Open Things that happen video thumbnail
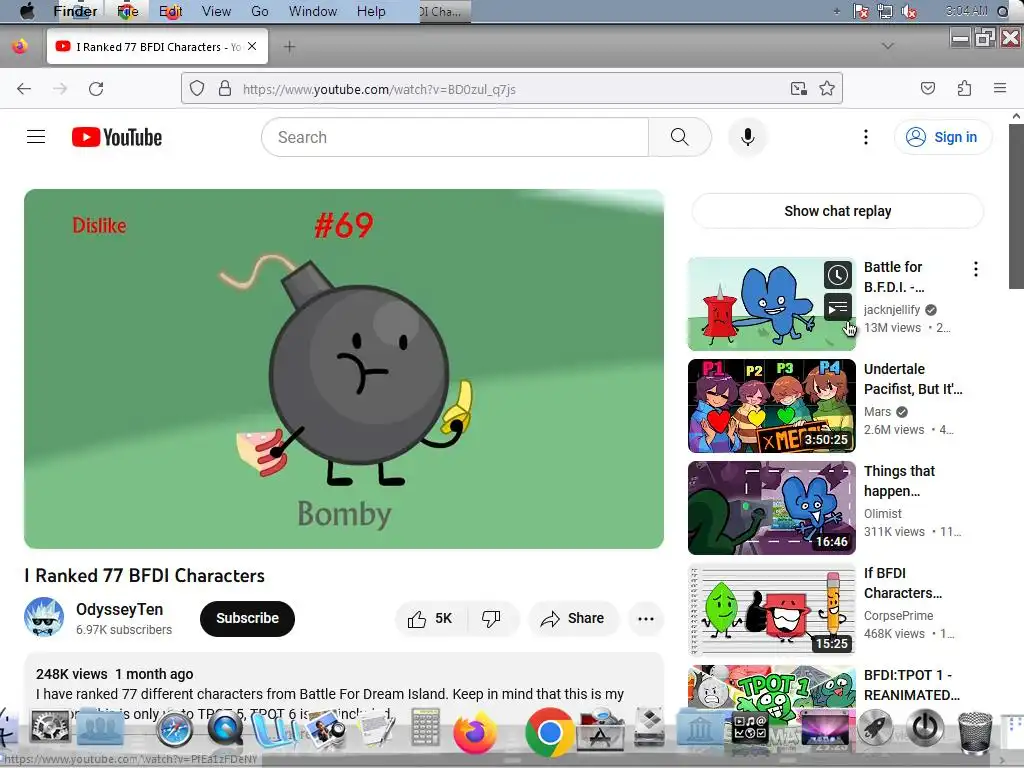Screen dimensions: 1024x768 pyautogui.click(x=771, y=507)
